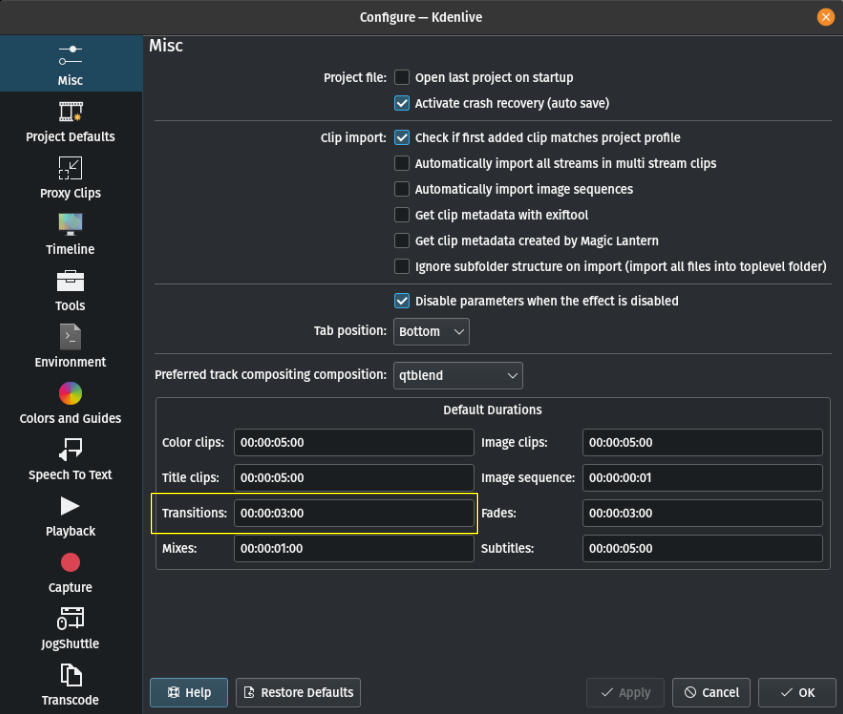Enable Open last project on startup
Screen dimensions: 843x714
401,77
